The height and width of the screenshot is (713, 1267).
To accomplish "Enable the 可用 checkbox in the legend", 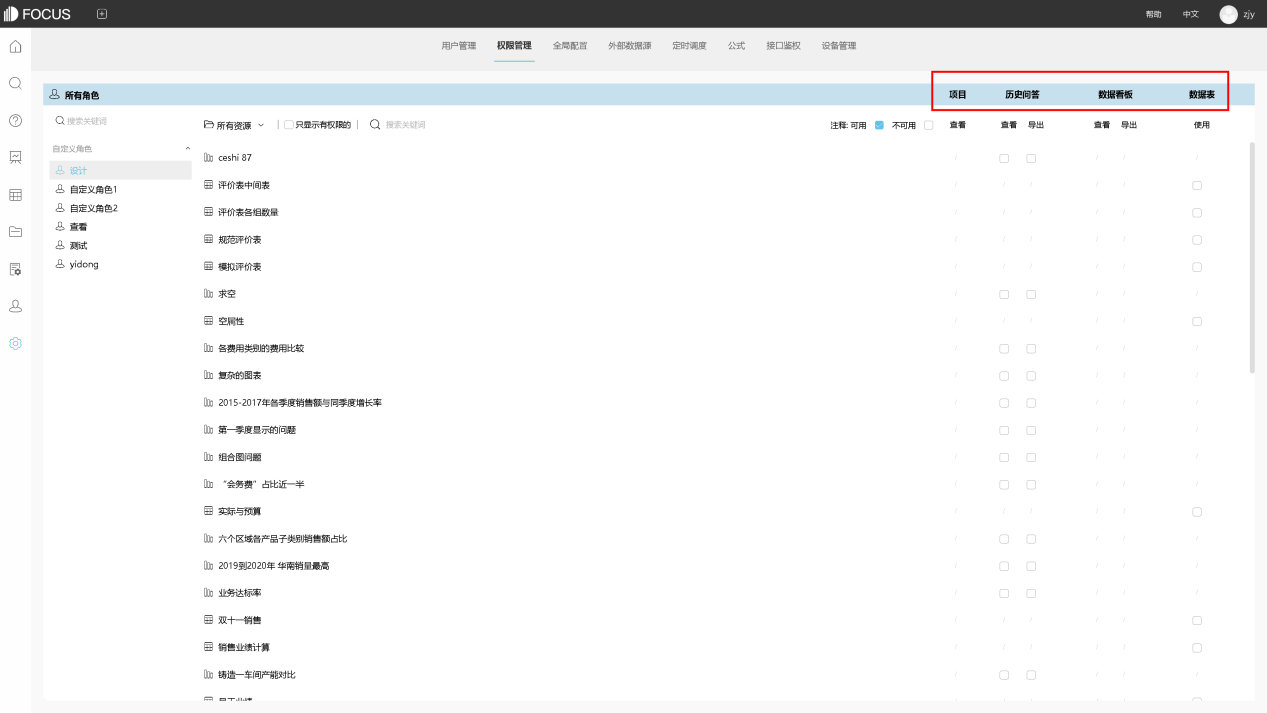I will click(878, 124).
